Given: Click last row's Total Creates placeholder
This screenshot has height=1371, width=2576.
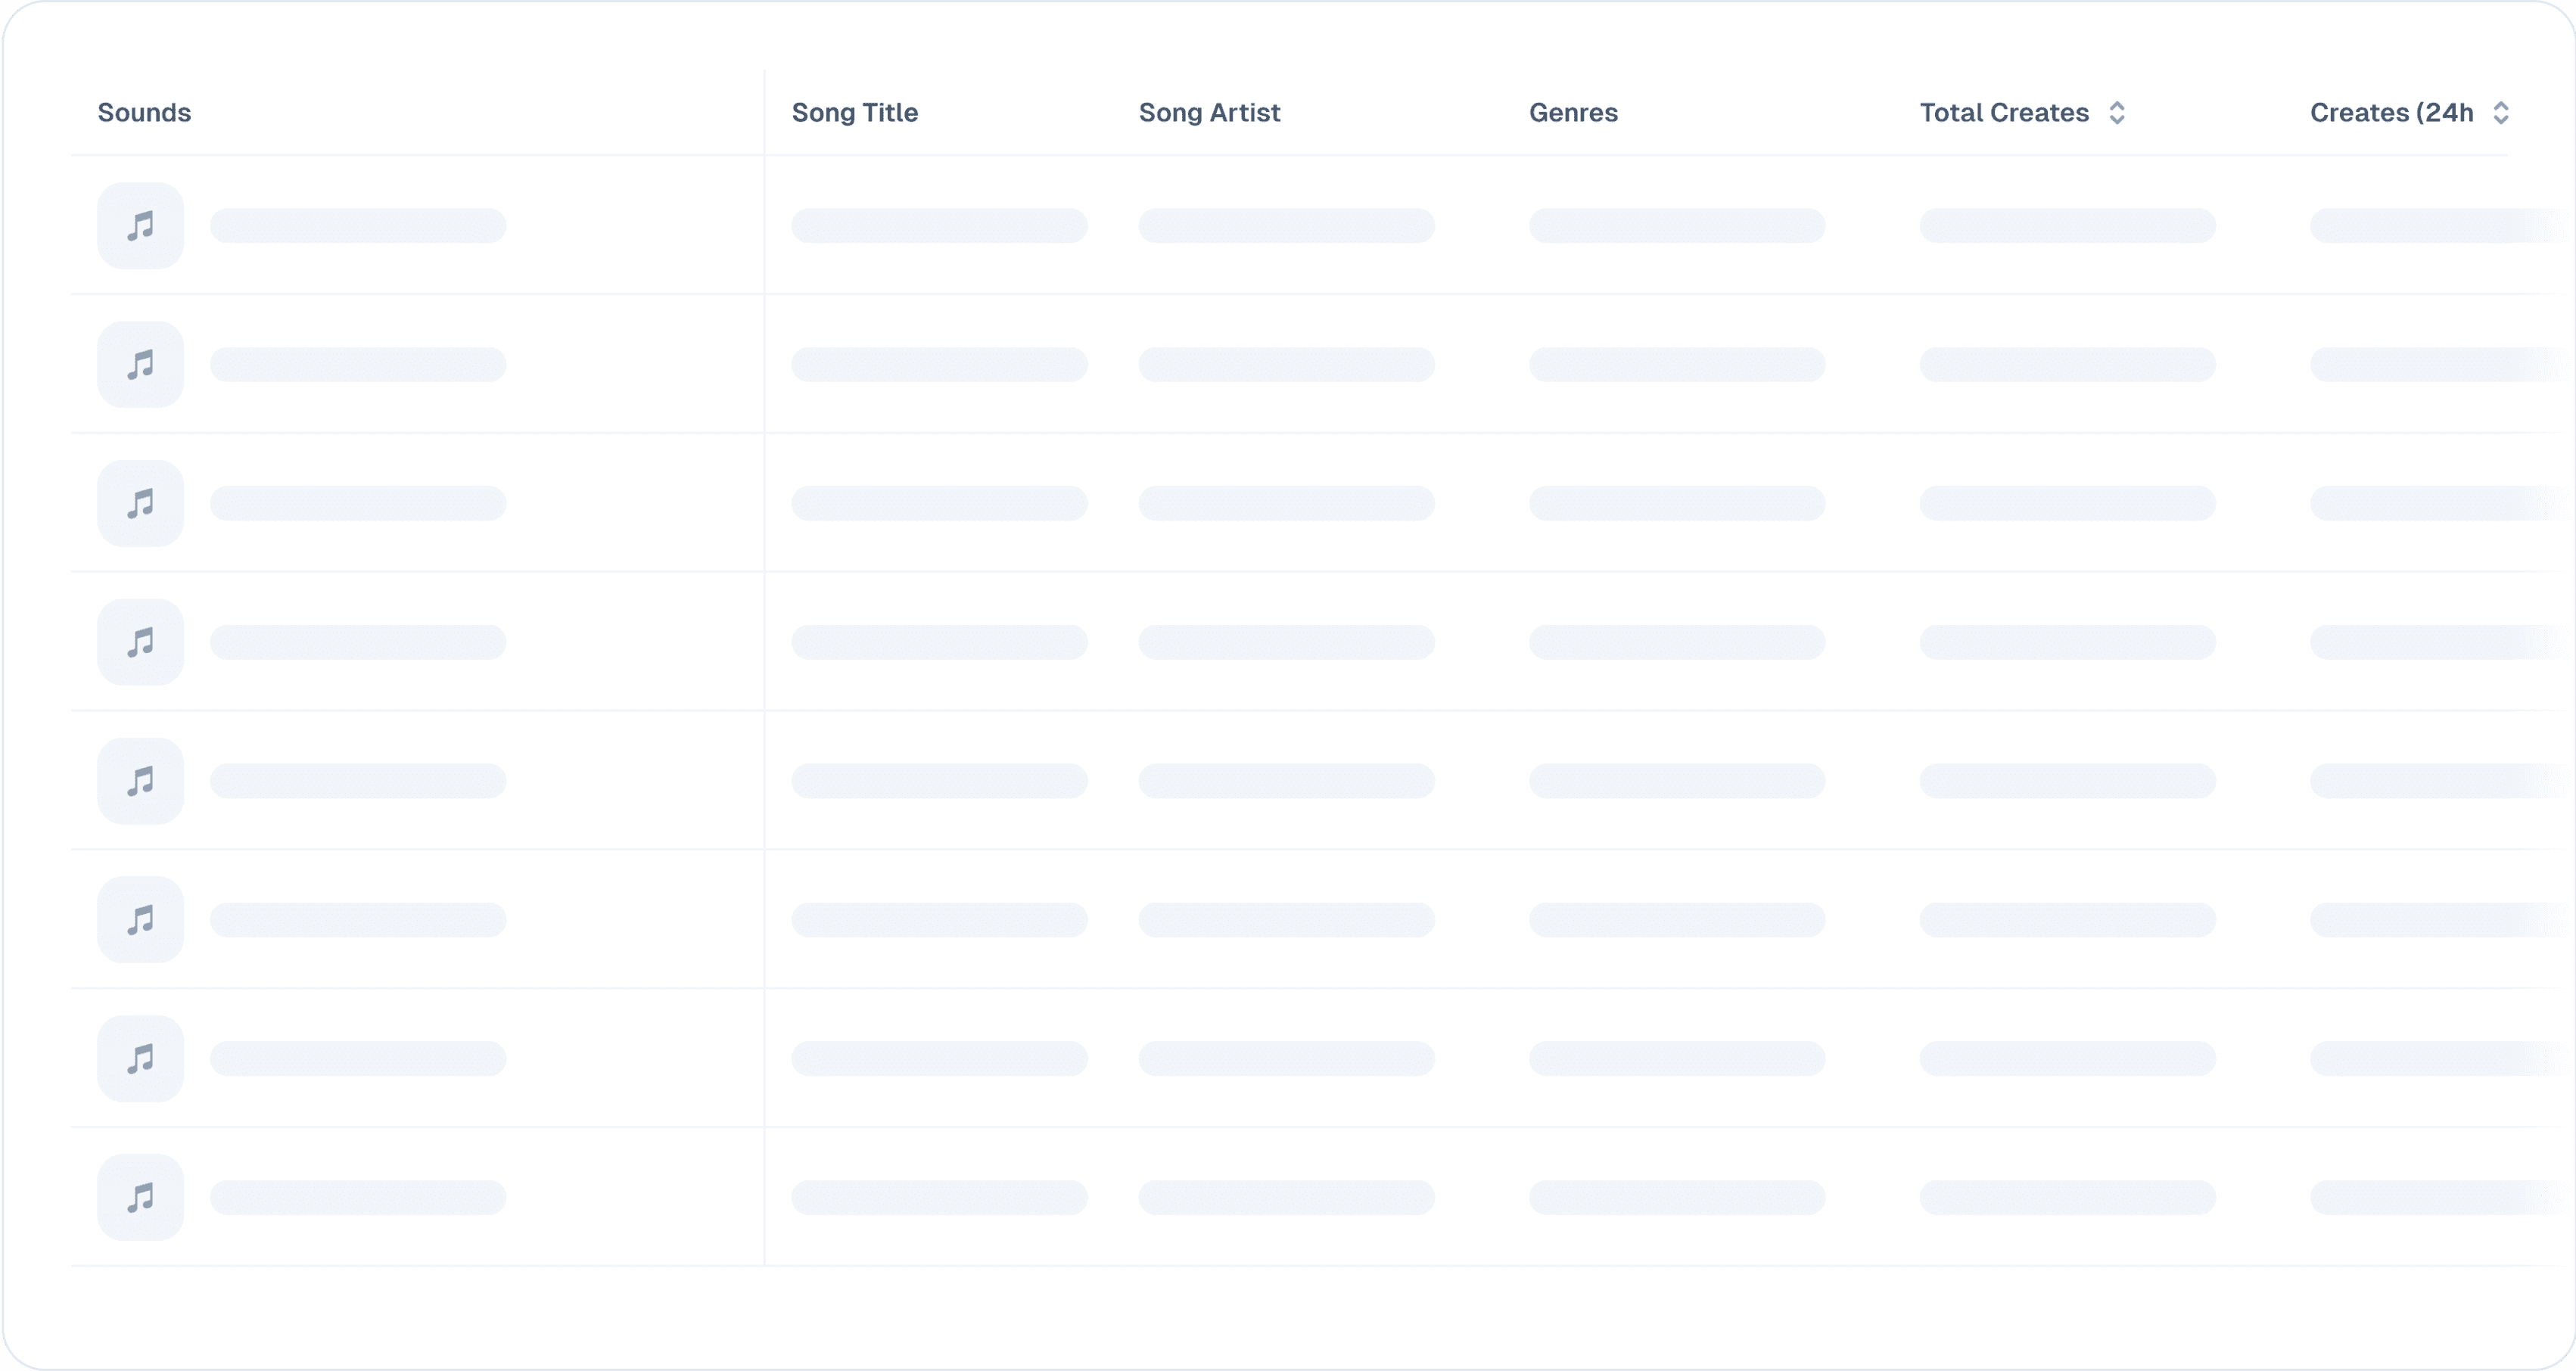Looking at the screenshot, I should coord(2067,1198).
